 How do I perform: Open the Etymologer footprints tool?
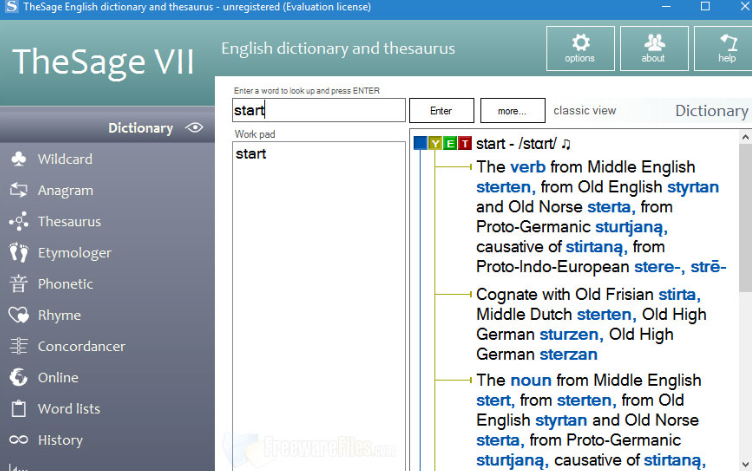point(60,253)
